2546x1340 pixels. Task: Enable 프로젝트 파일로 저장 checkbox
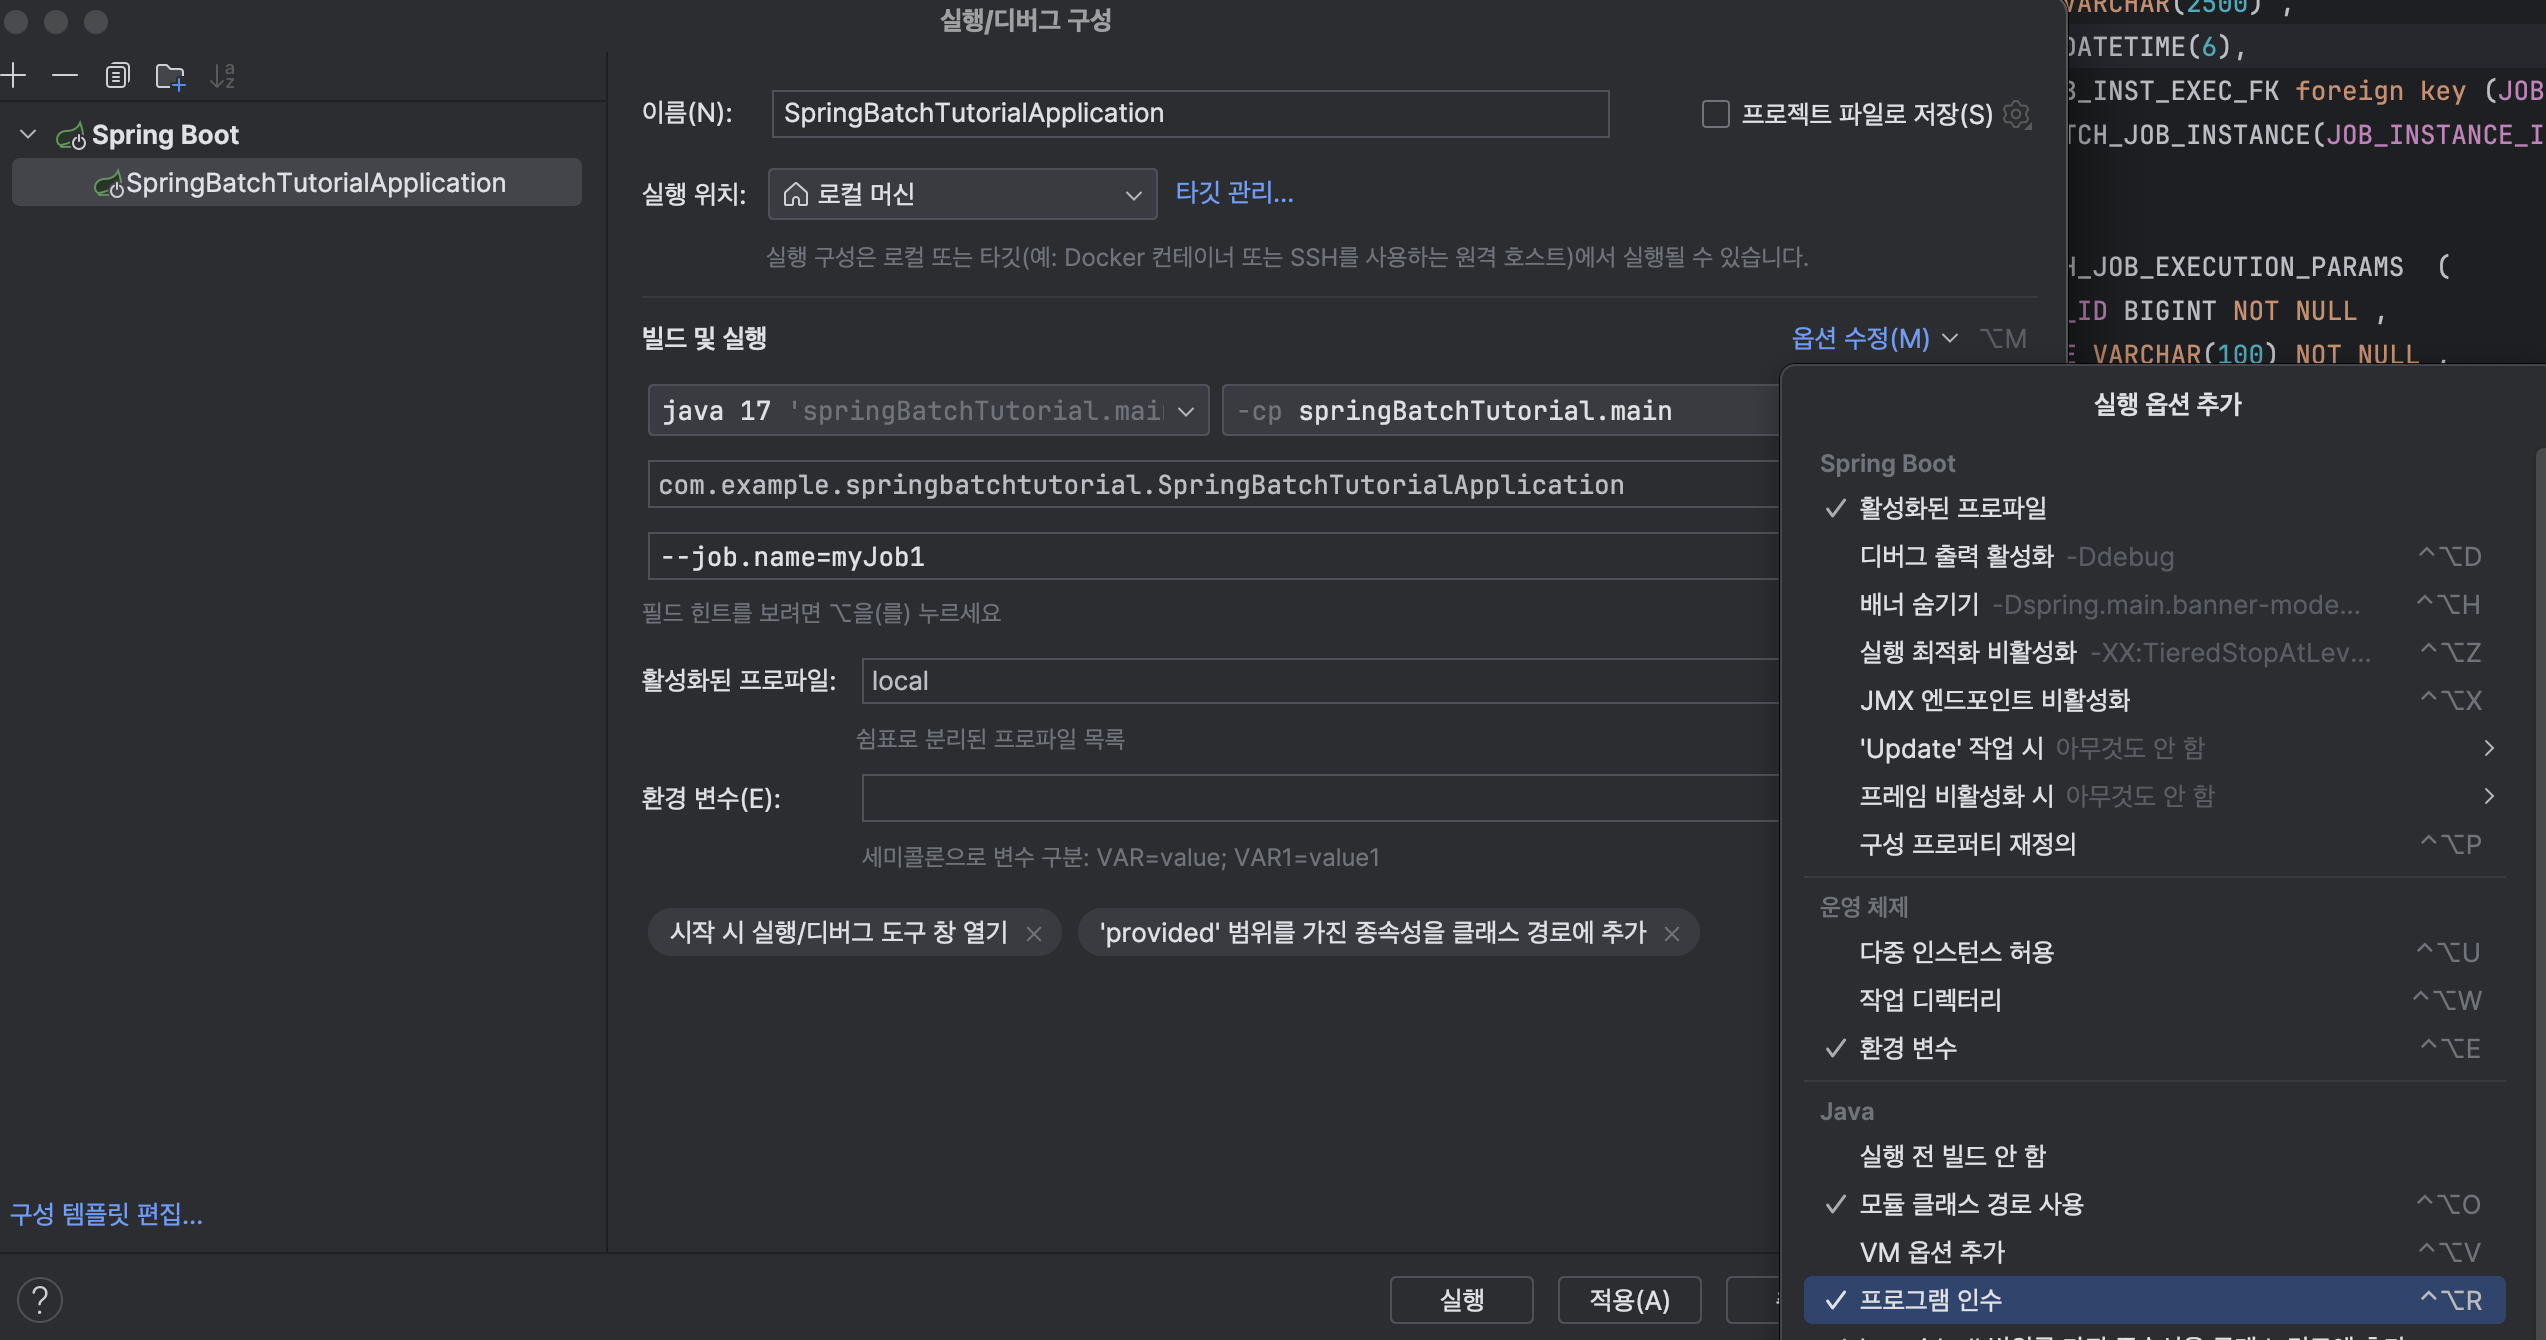click(1715, 114)
